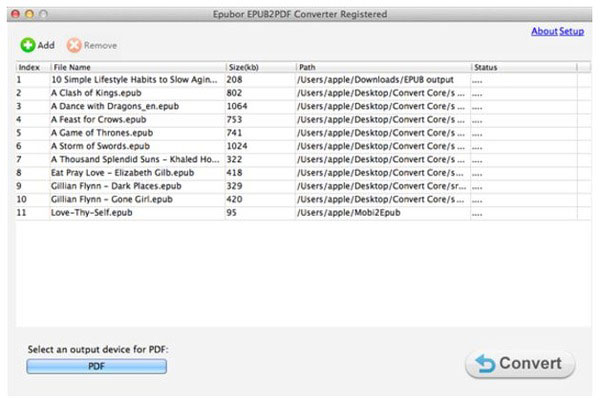
Task: Click size value 420
Action: (234, 199)
